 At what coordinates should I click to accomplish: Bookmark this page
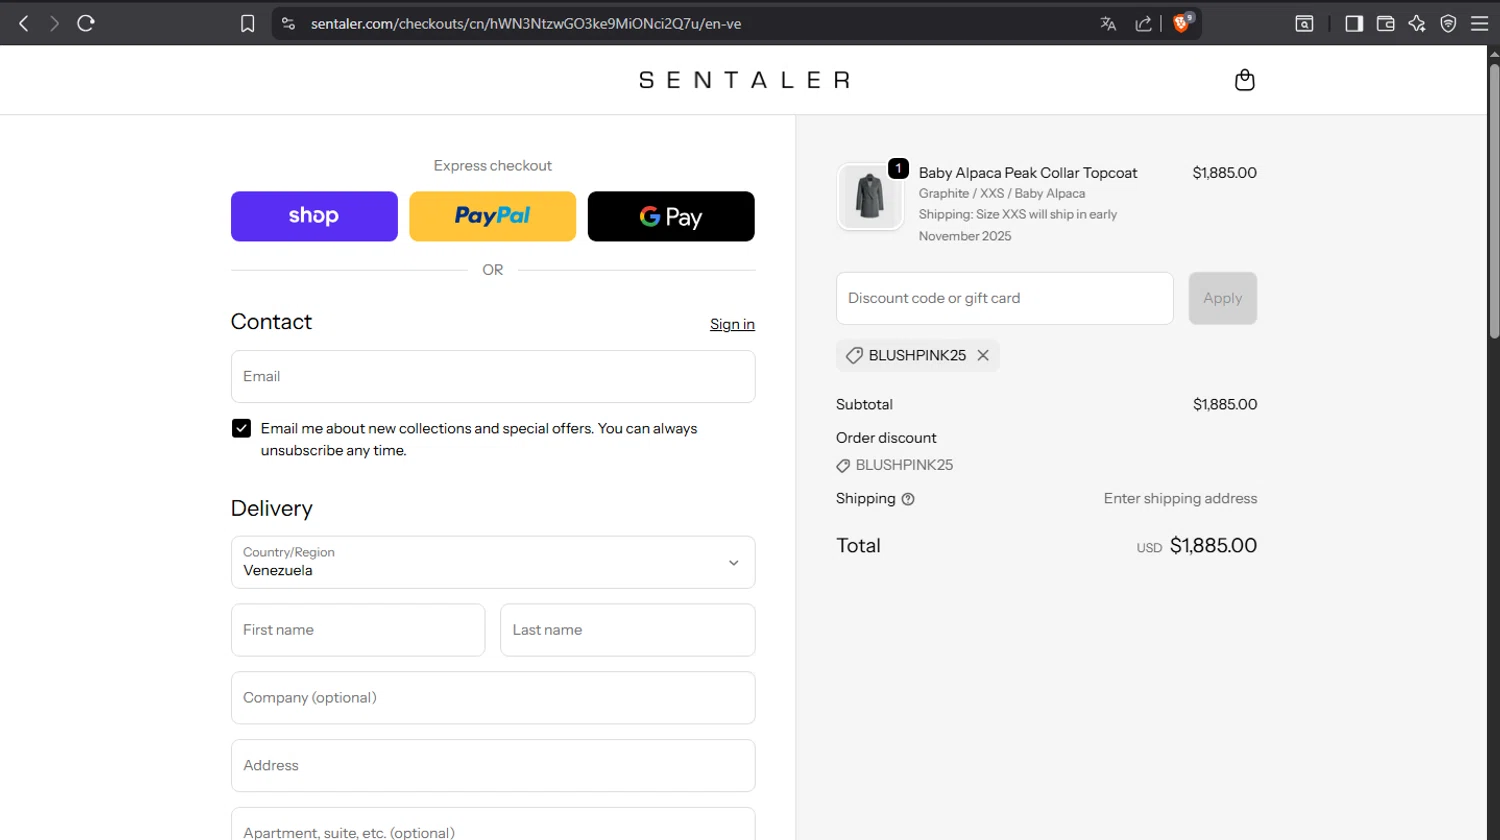coord(248,24)
